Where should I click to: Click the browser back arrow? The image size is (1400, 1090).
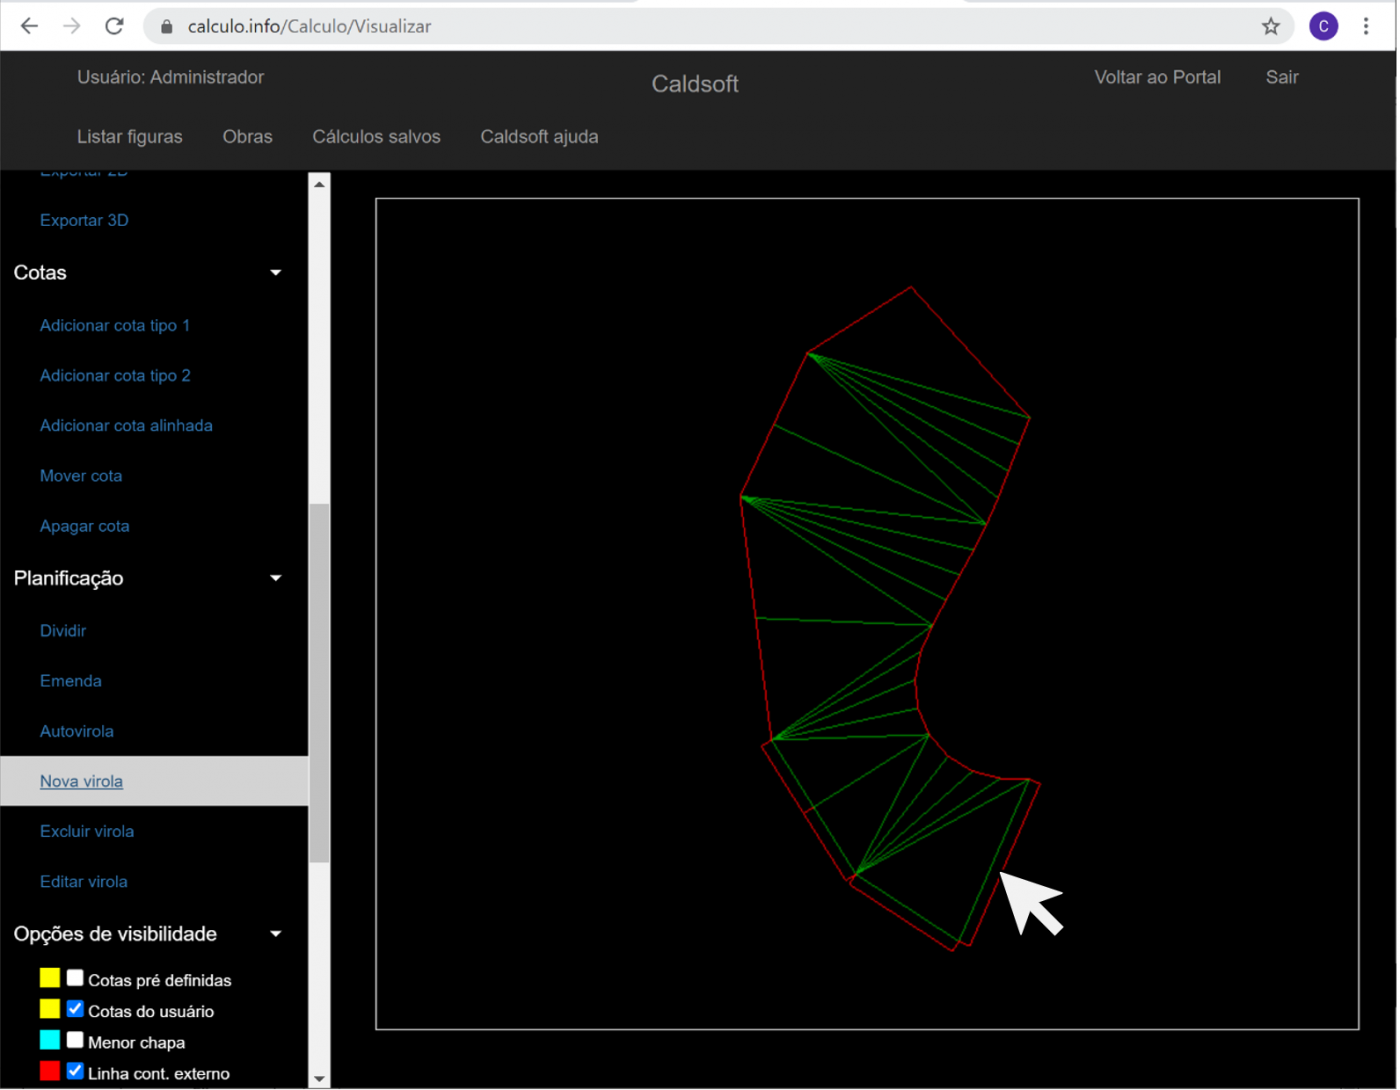pyautogui.click(x=30, y=27)
